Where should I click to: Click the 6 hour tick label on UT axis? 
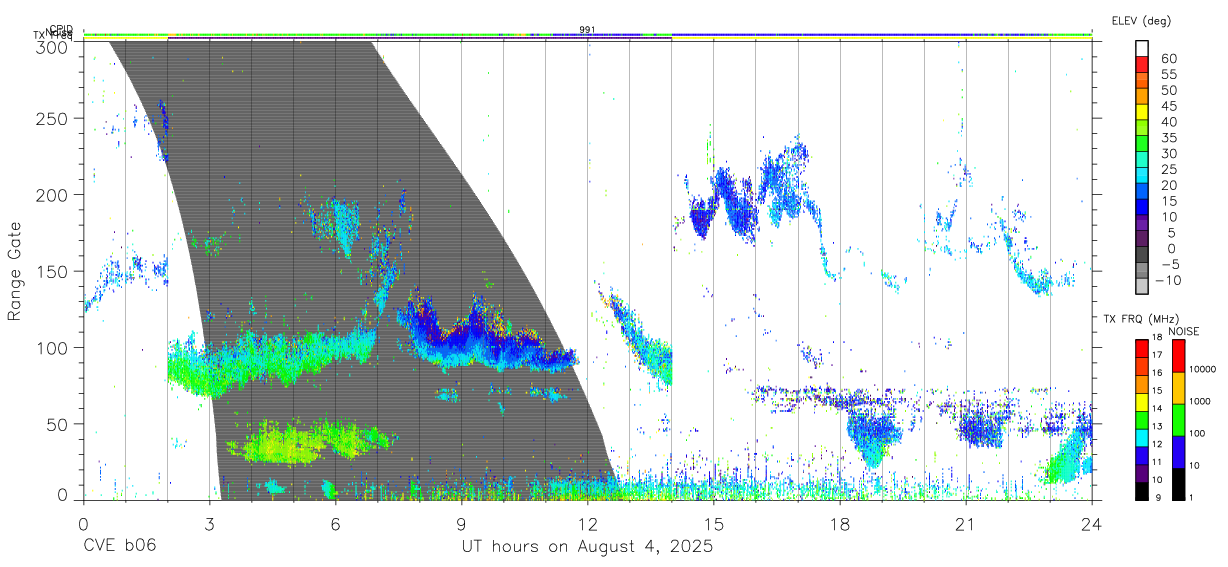click(x=335, y=523)
